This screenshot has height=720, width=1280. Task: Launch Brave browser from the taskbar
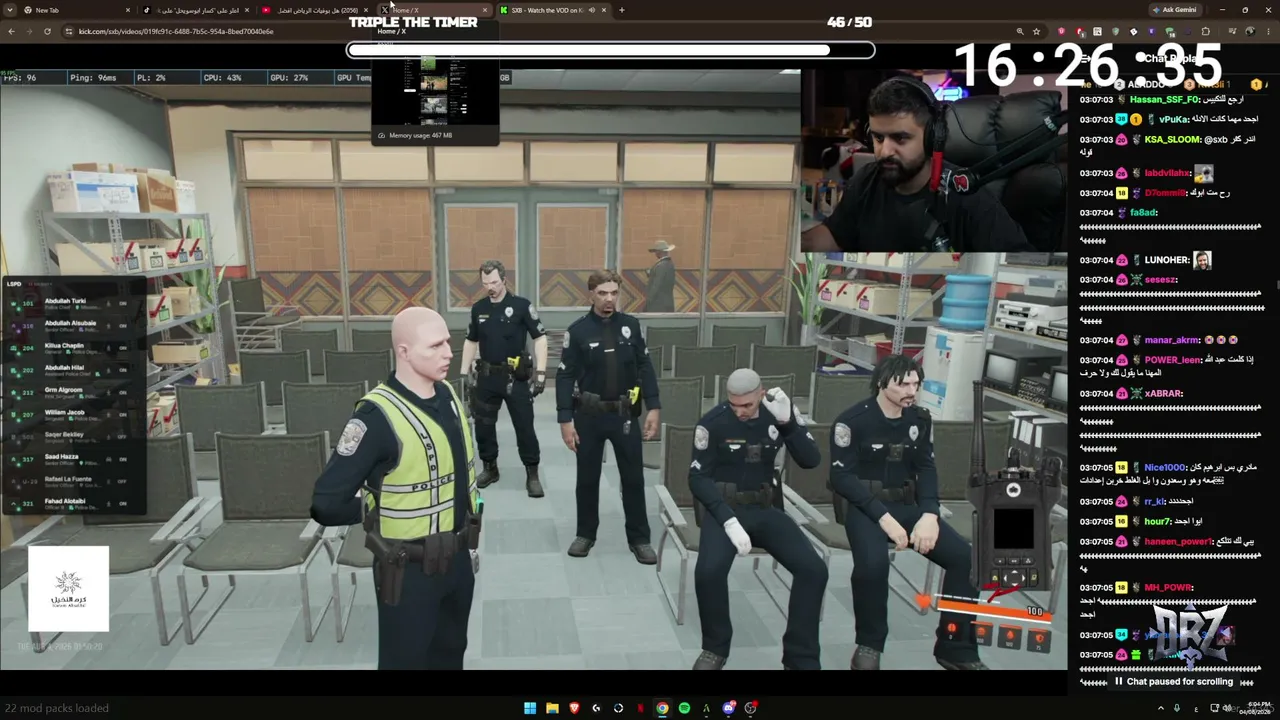tap(574, 708)
